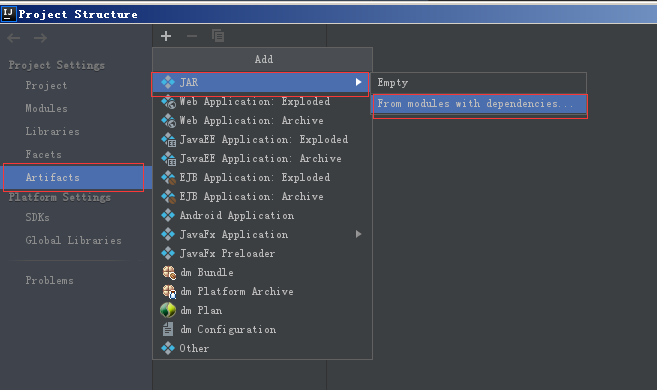Image resolution: width=657 pixels, height=390 pixels.
Task: Open Libraries settings in sidebar
Action: pos(52,132)
